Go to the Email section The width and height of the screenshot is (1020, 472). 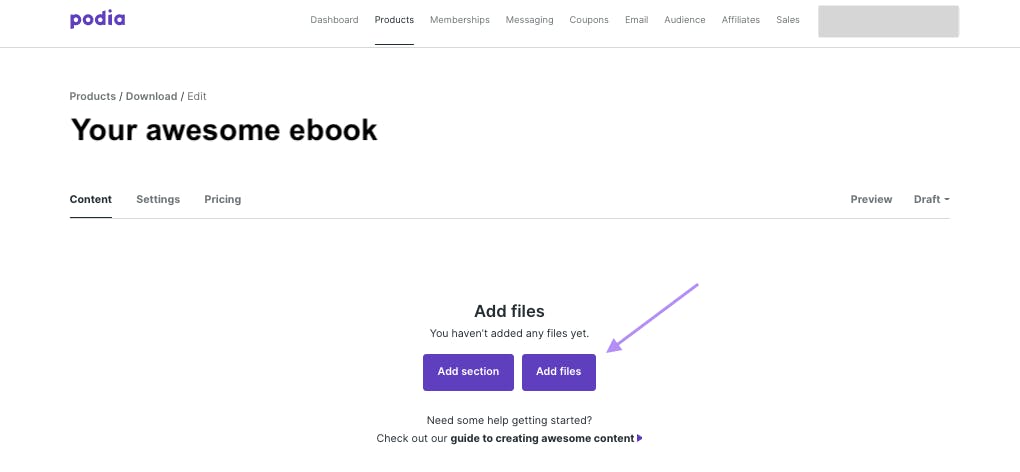click(x=637, y=20)
